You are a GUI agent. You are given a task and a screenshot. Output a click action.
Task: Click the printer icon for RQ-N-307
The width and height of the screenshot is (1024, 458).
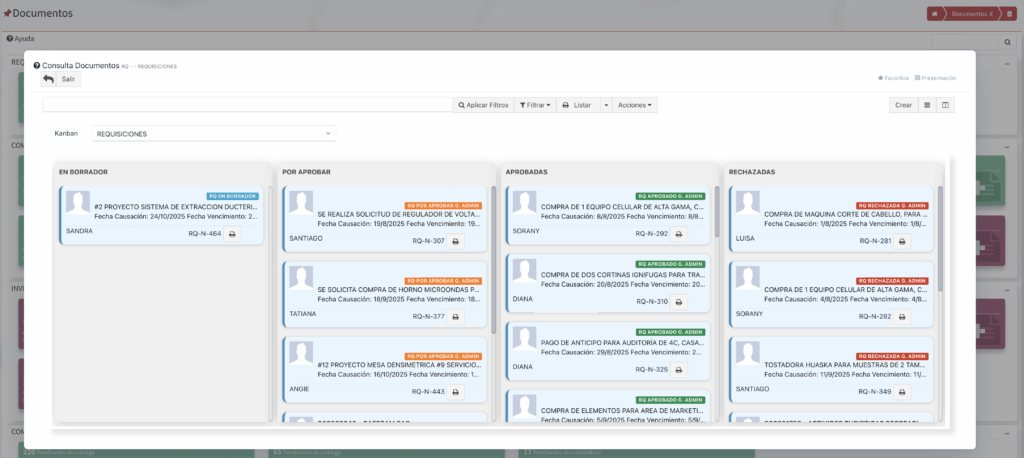point(455,241)
